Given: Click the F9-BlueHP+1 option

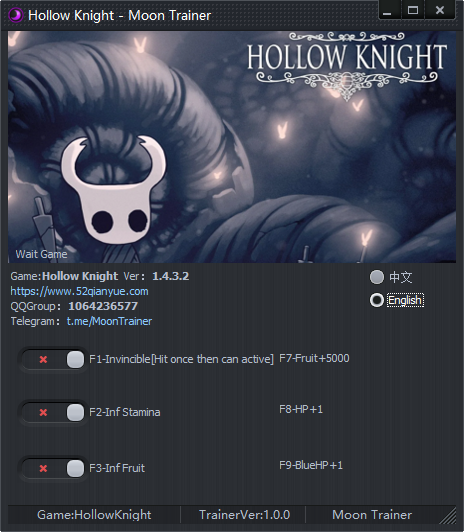Looking at the screenshot, I should tap(311, 465).
